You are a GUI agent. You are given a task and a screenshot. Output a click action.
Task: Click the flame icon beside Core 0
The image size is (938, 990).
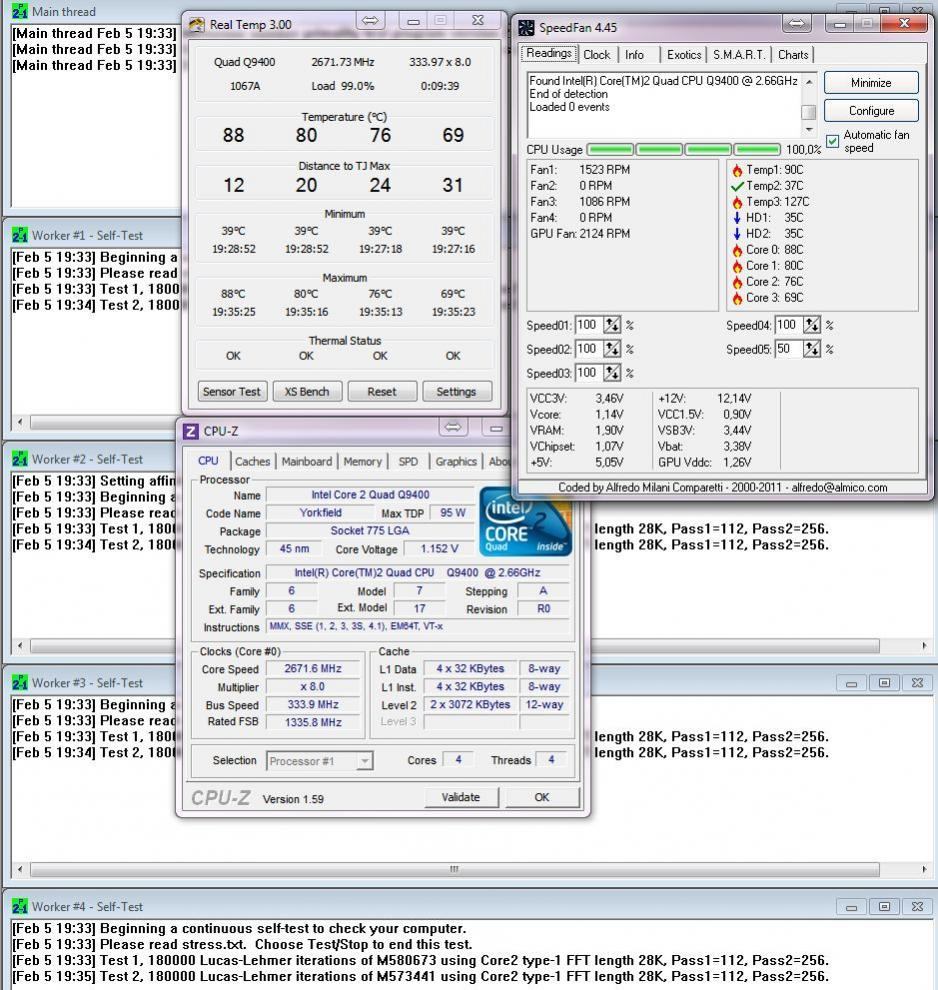pos(737,250)
